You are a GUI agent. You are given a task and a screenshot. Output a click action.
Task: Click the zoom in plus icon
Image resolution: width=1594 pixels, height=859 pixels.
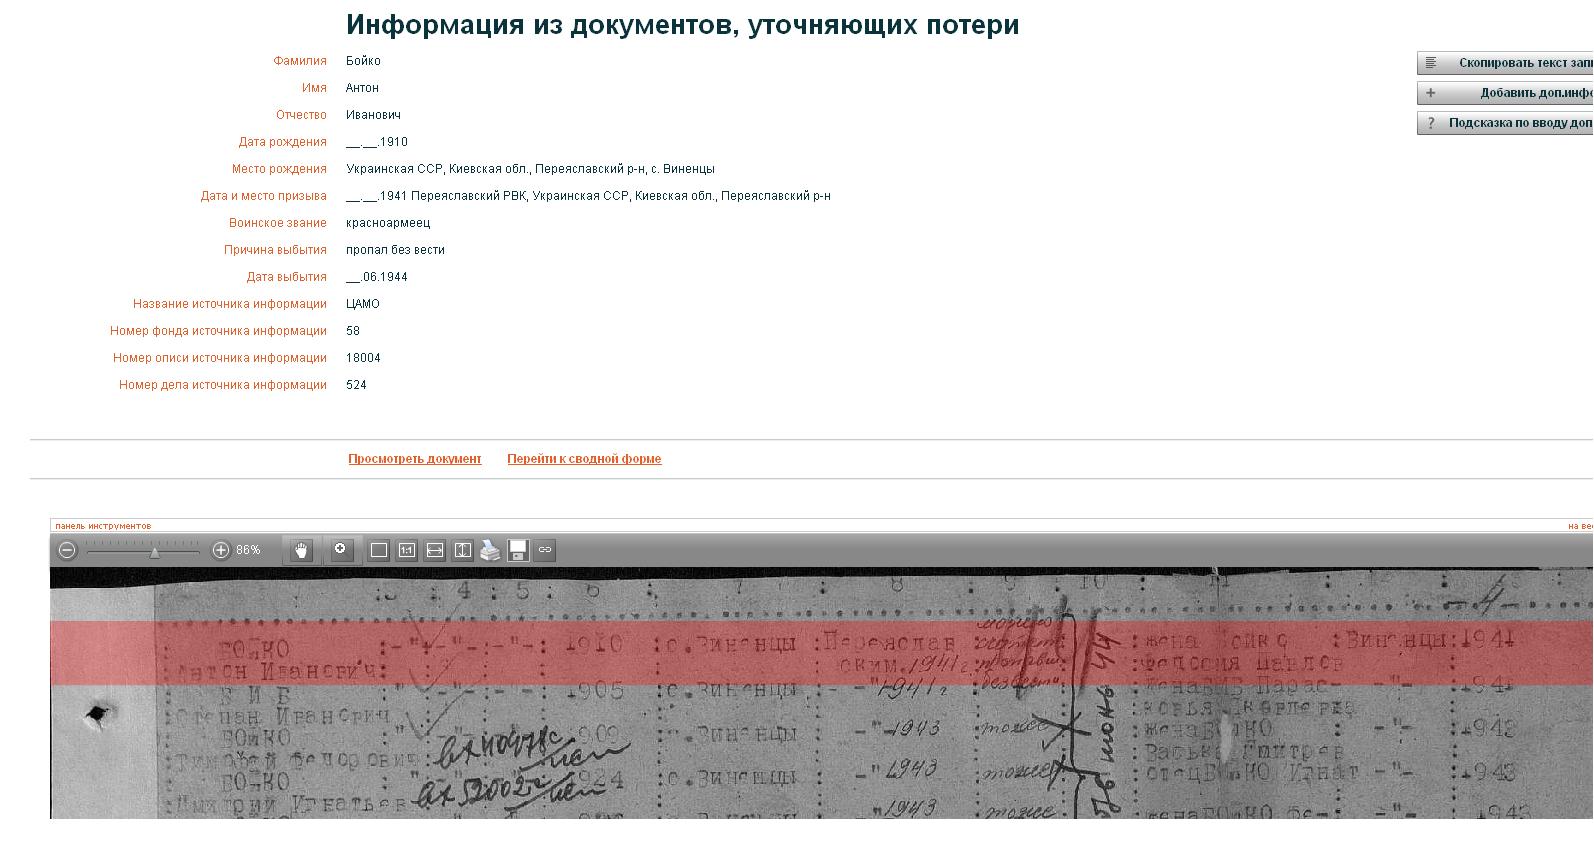coord(221,550)
